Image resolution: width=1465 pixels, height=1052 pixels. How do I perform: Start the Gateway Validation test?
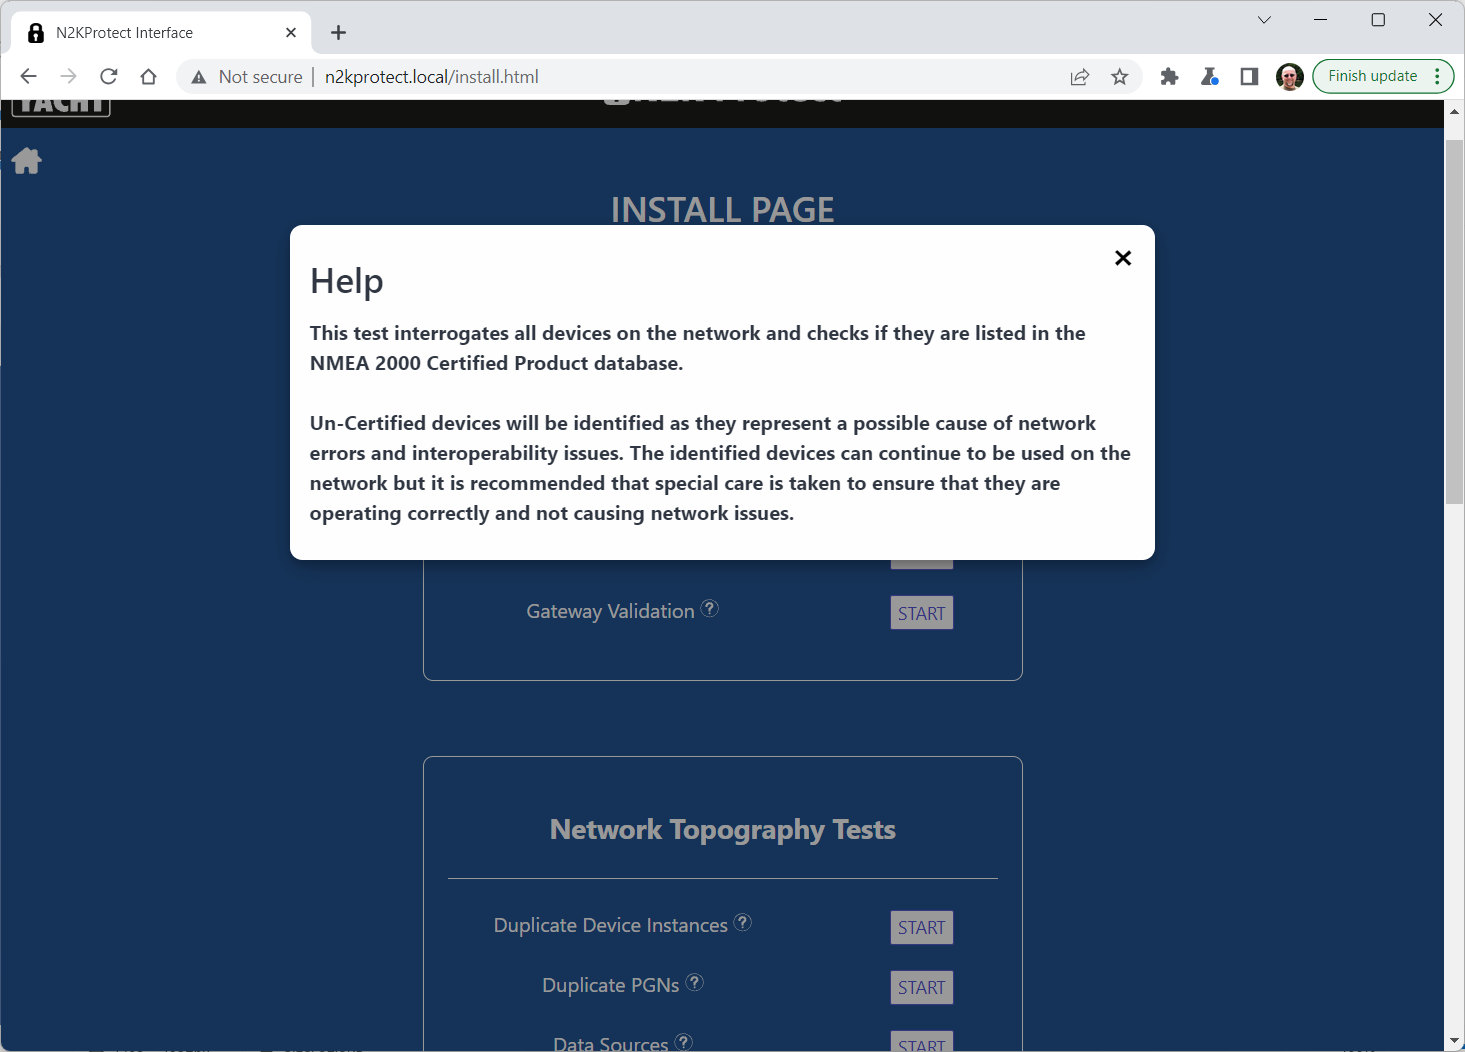point(921,613)
